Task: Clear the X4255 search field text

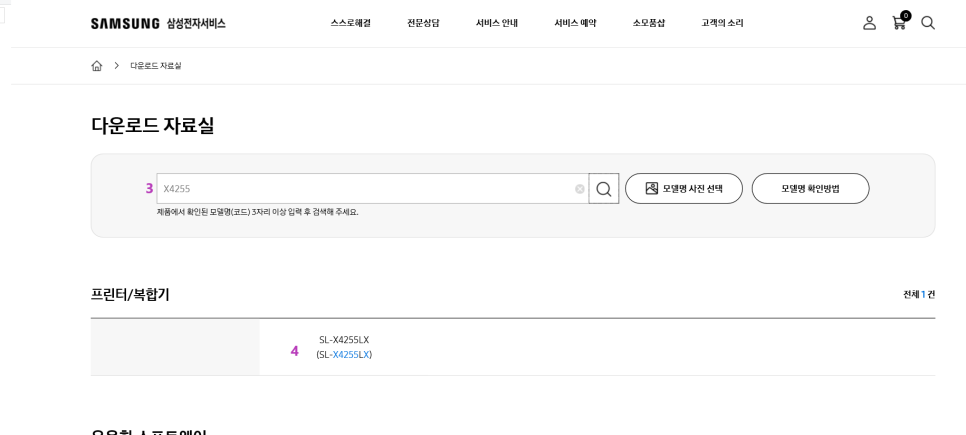Action: [x=580, y=189]
